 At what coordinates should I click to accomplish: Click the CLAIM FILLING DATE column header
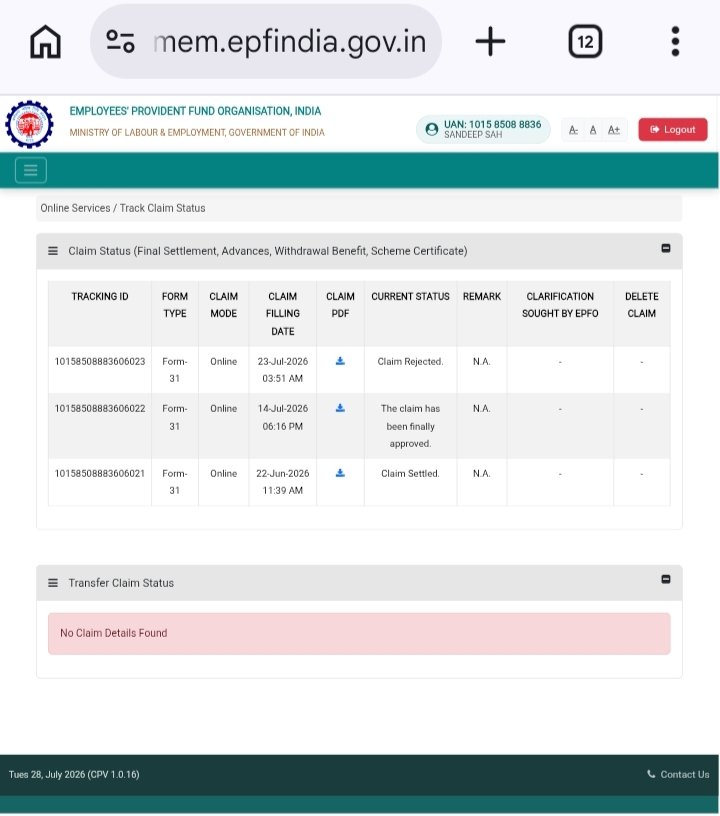pos(282,314)
